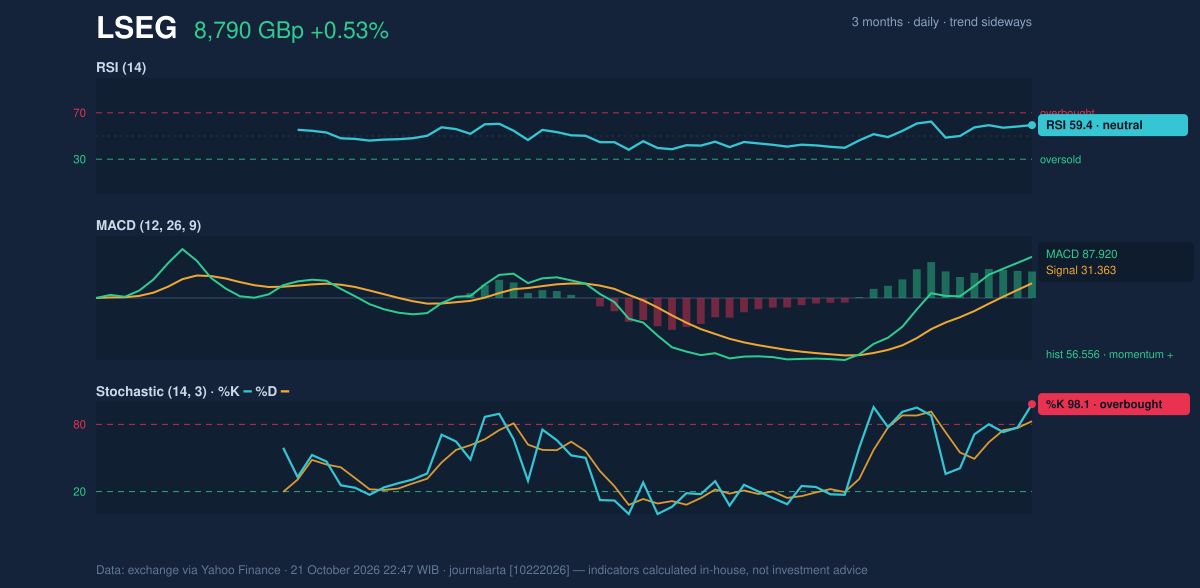Click the RSI line endpoint dot

[1032, 125]
